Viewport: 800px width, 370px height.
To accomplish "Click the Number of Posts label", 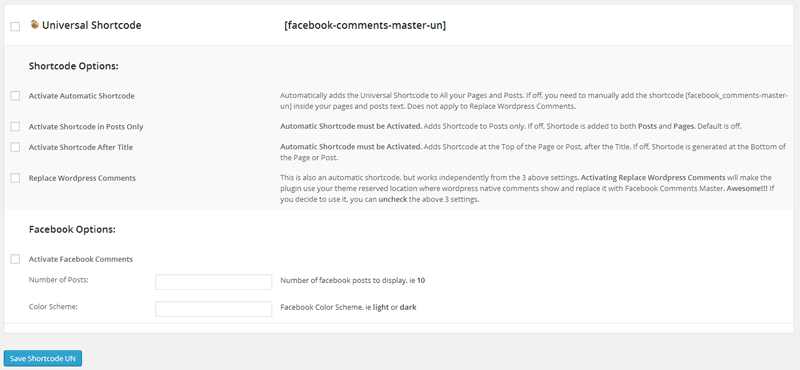I will (59, 280).
